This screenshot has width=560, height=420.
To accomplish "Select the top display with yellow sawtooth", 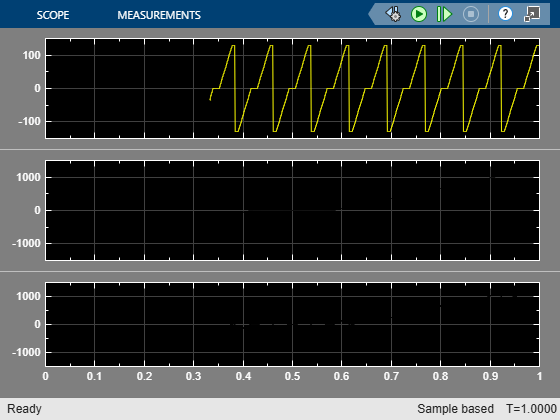I will 292,88.
